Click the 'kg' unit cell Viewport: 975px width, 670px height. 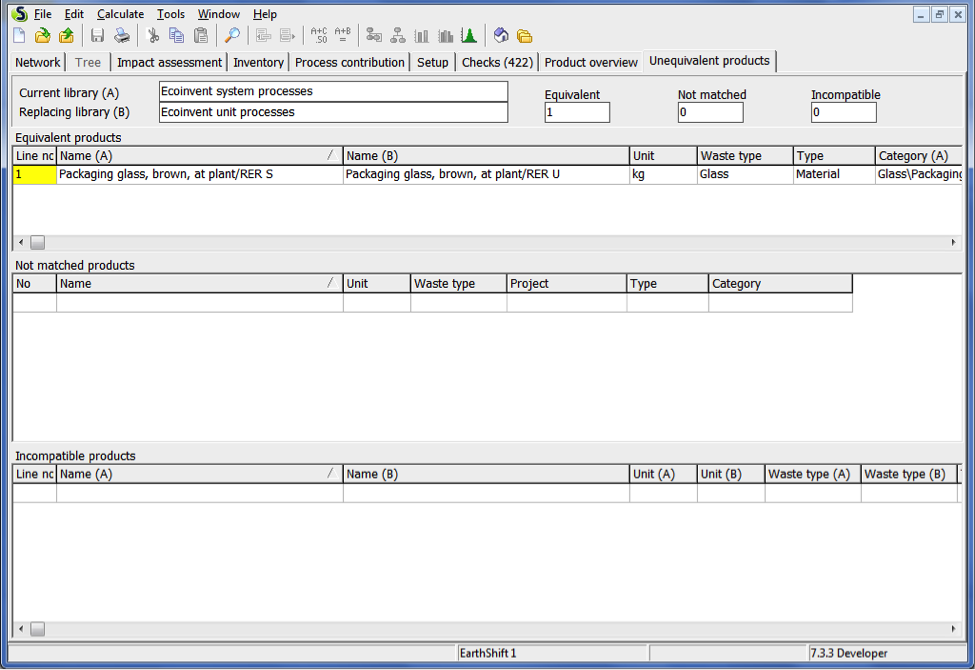[x=663, y=174]
